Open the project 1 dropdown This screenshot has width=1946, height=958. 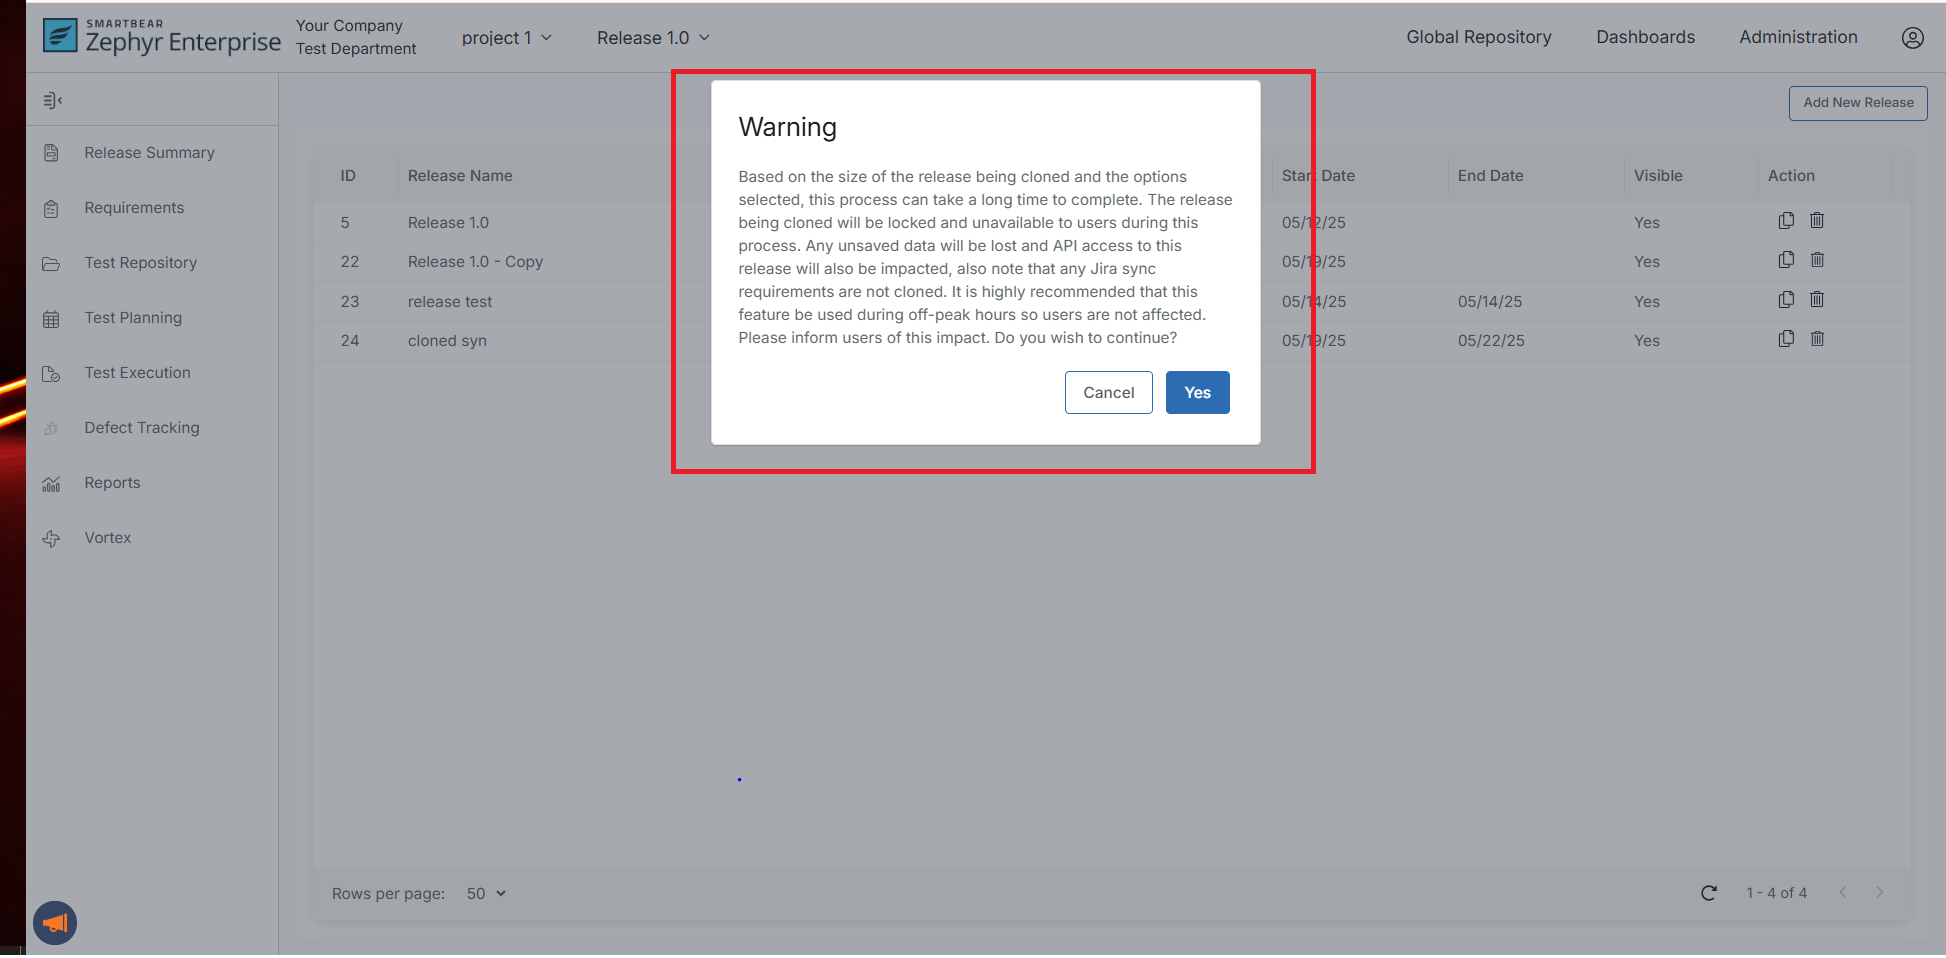click(506, 38)
